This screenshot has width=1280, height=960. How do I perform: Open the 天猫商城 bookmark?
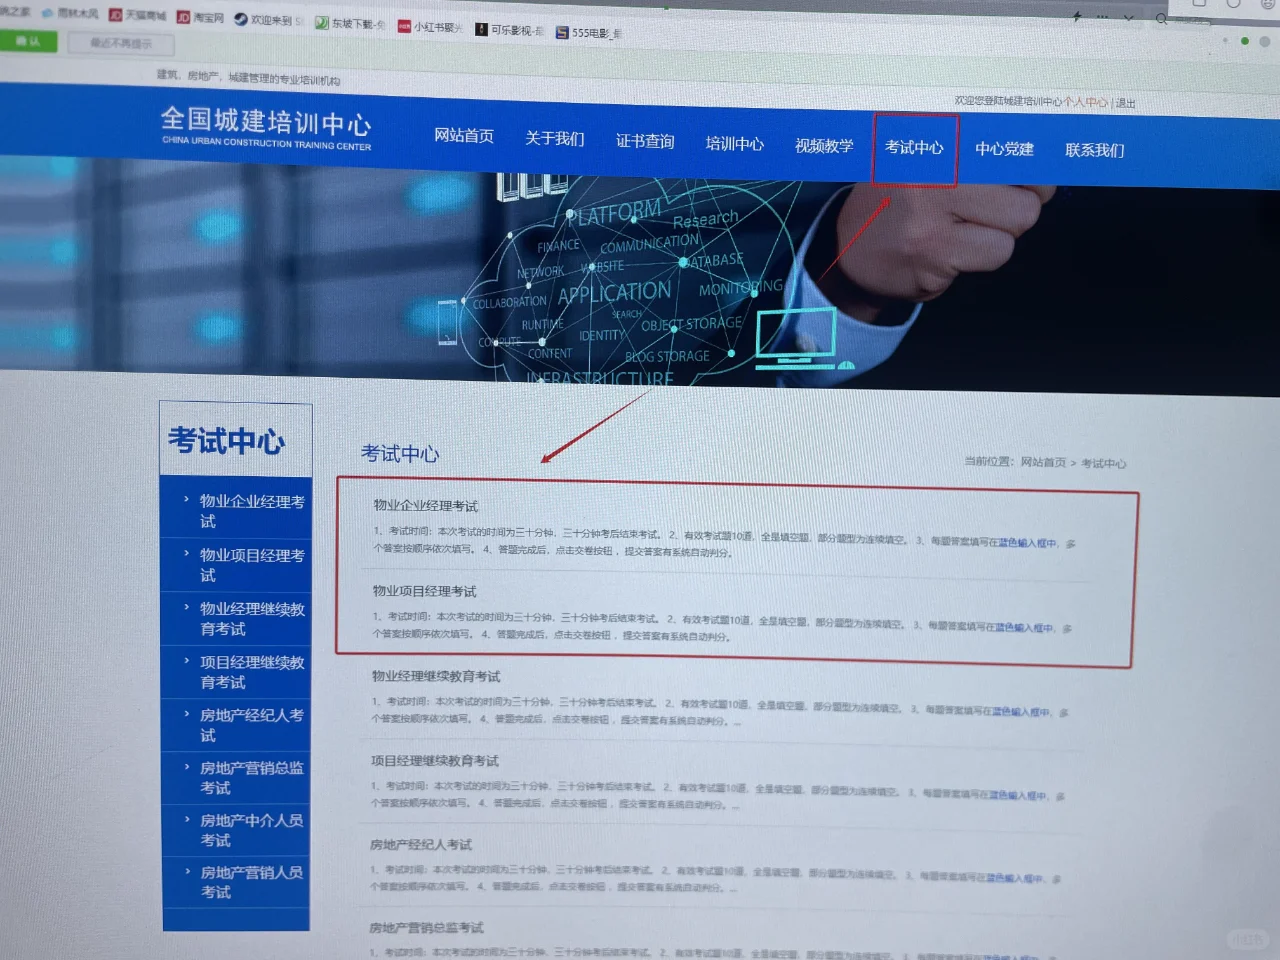[137, 15]
